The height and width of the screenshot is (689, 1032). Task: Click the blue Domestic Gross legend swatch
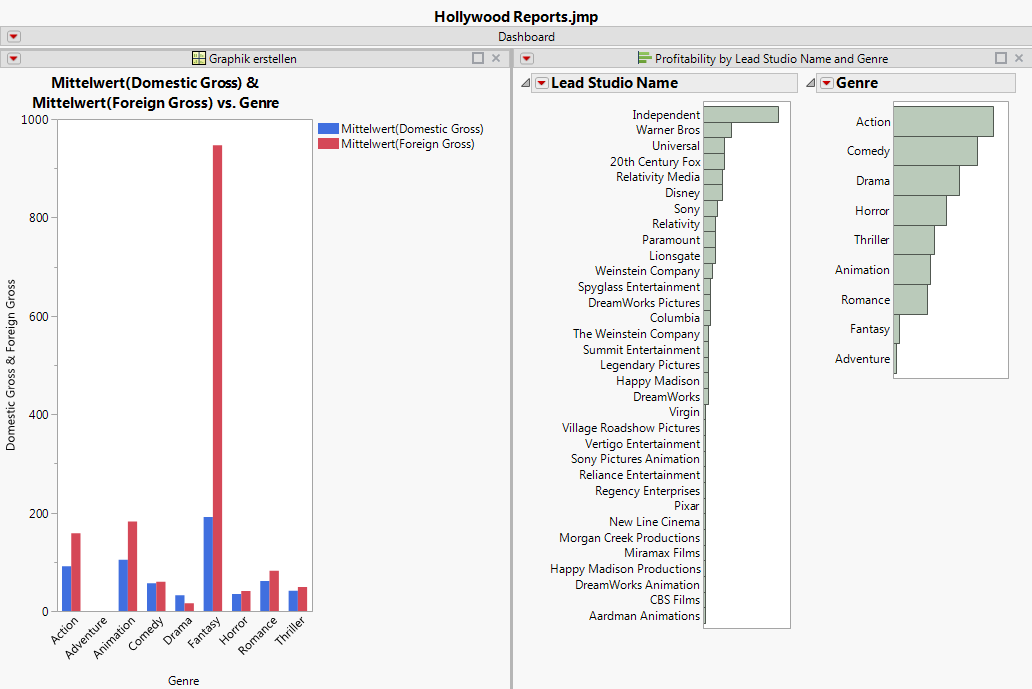coord(328,129)
